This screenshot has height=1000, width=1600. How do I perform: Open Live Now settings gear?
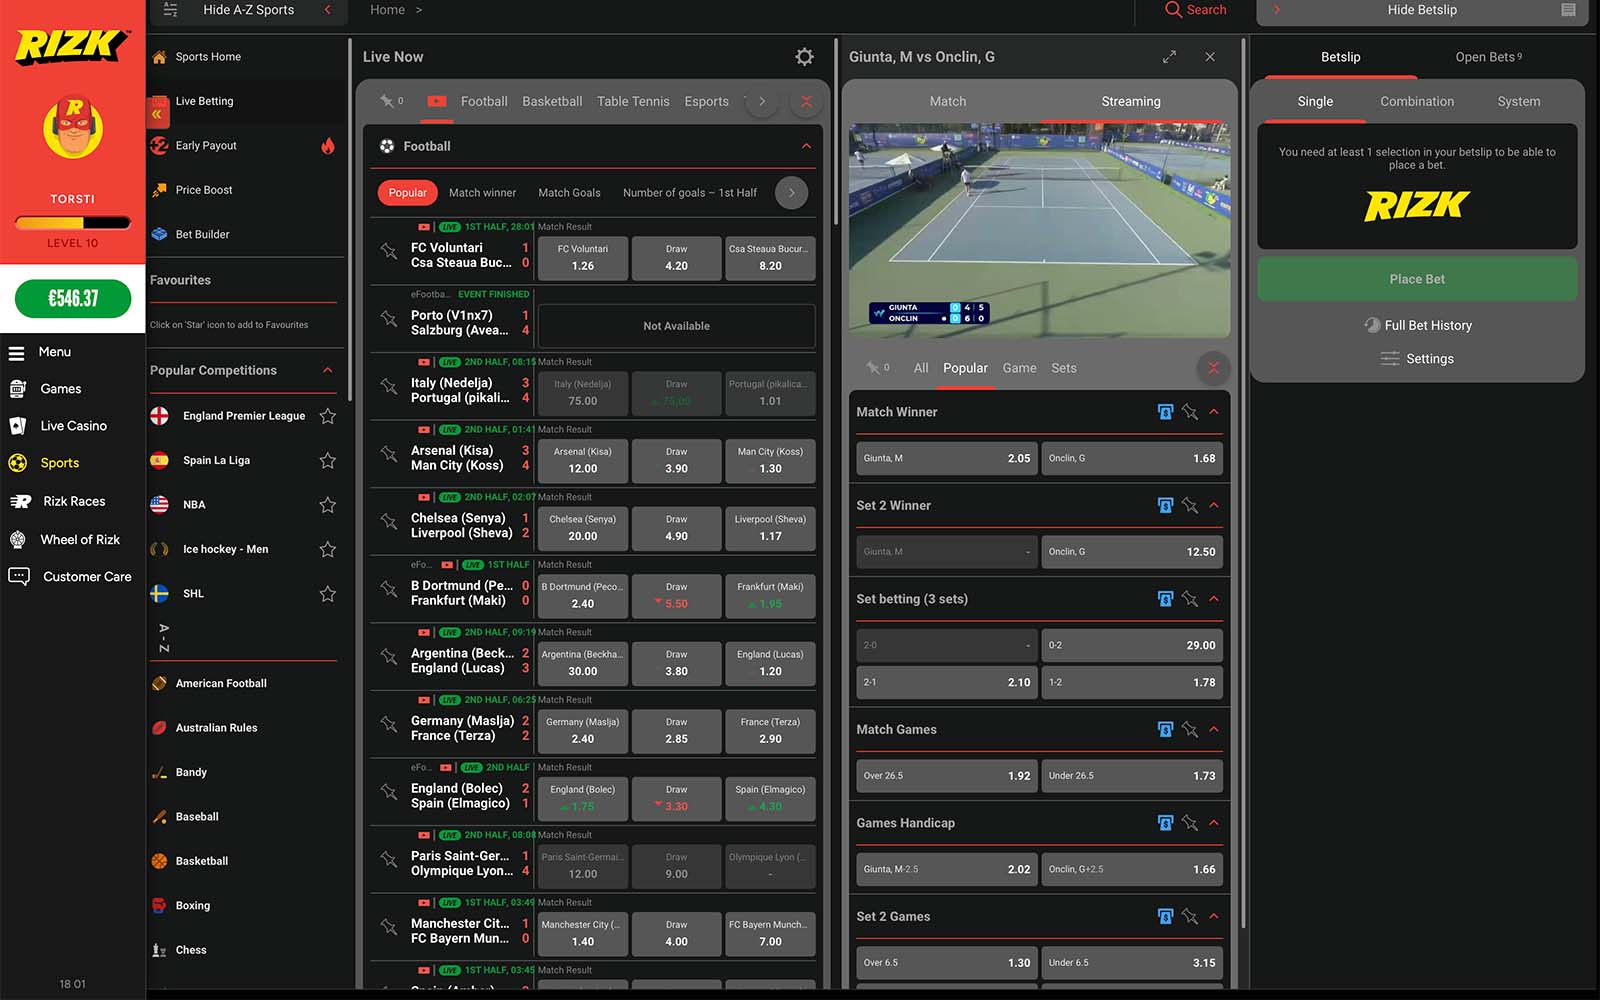click(804, 57)
